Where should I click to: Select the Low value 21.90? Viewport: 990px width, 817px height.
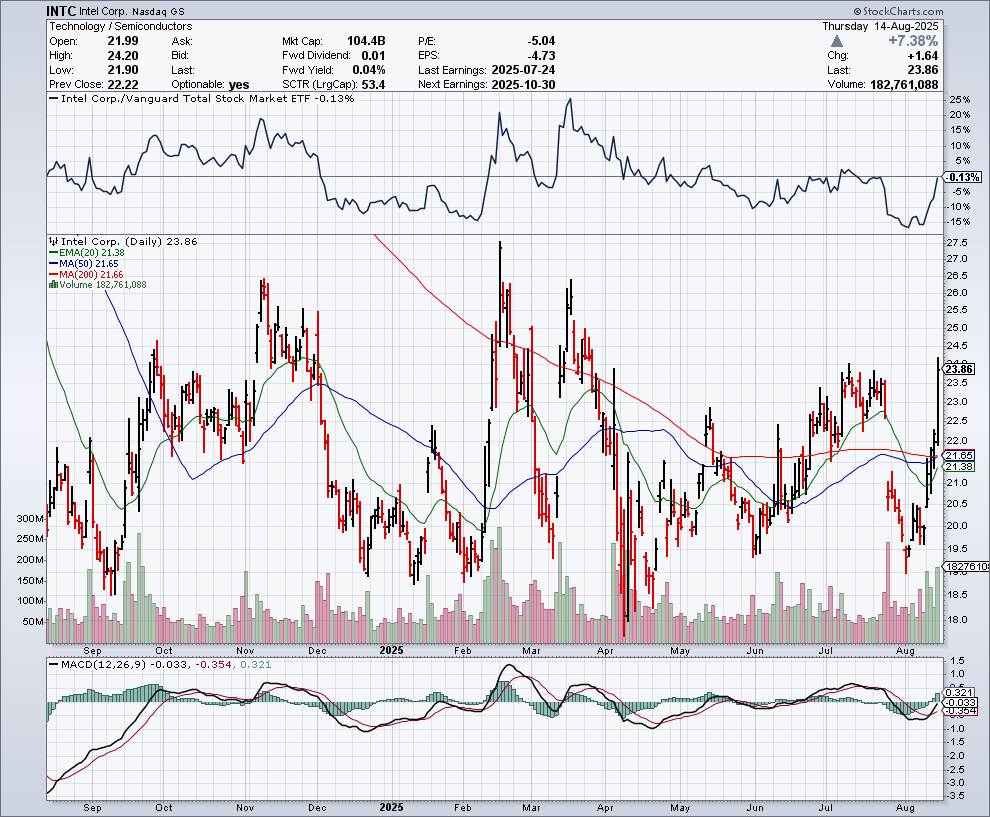pyautogui.click(x=122, y=70)
